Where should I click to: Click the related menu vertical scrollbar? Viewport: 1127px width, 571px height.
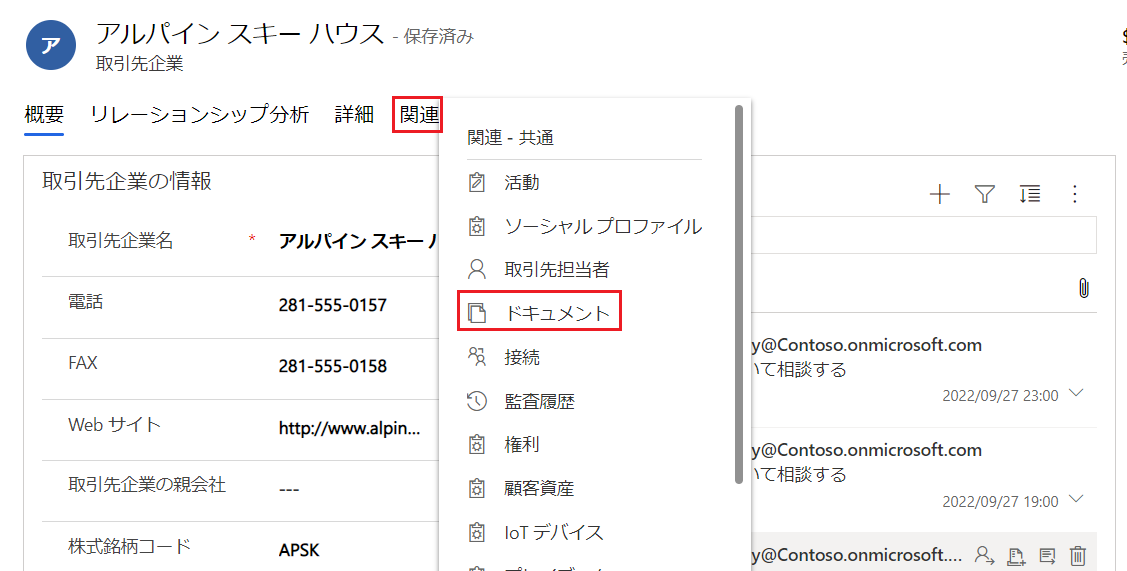[x=738, y=295]
